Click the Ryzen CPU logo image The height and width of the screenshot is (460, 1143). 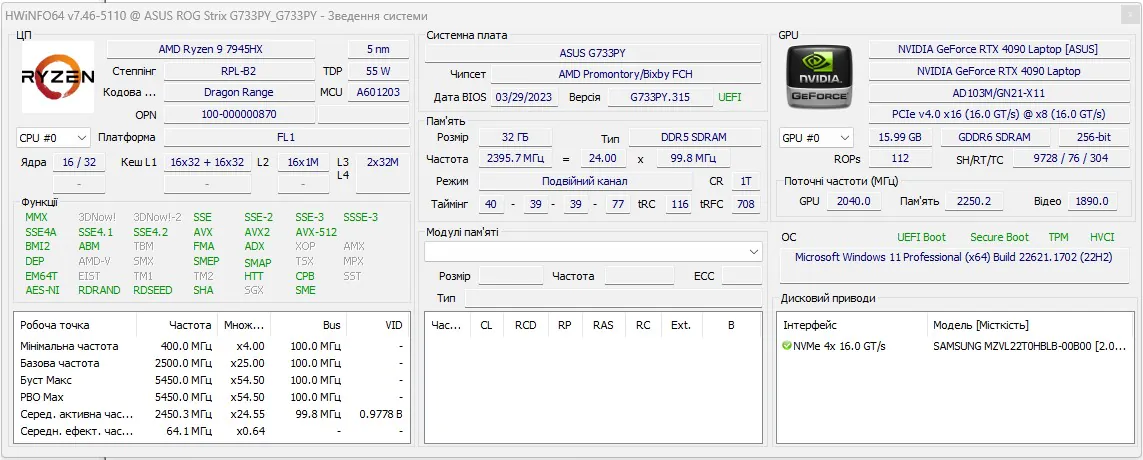(58, 77)
